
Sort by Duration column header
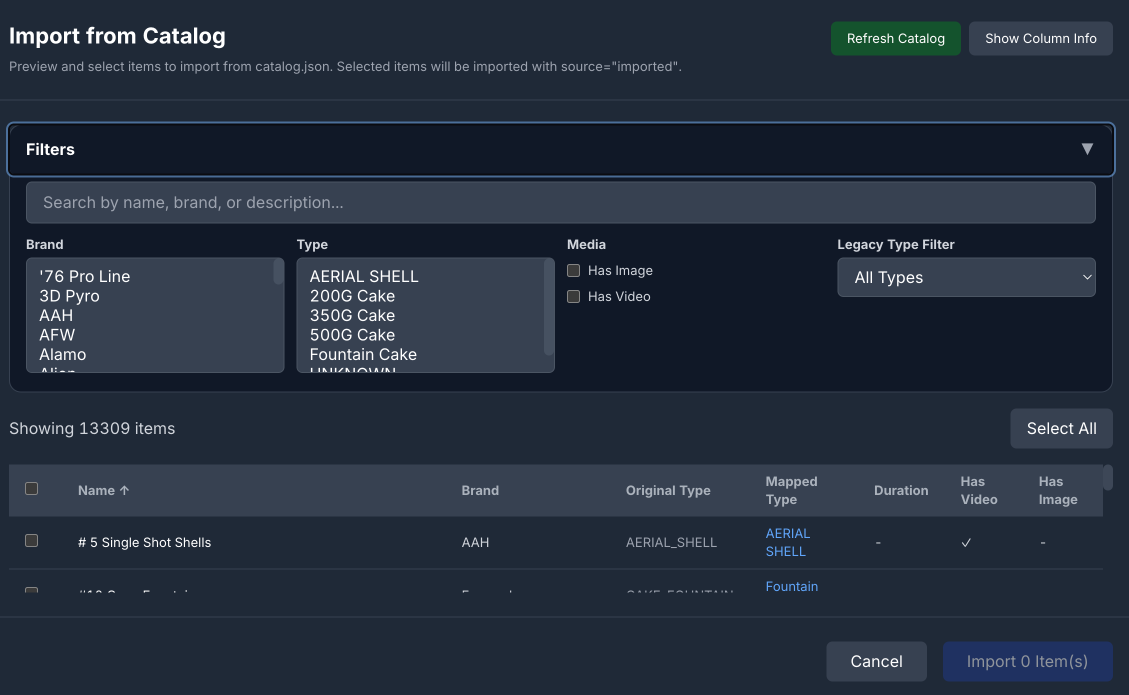coord(901,490)
